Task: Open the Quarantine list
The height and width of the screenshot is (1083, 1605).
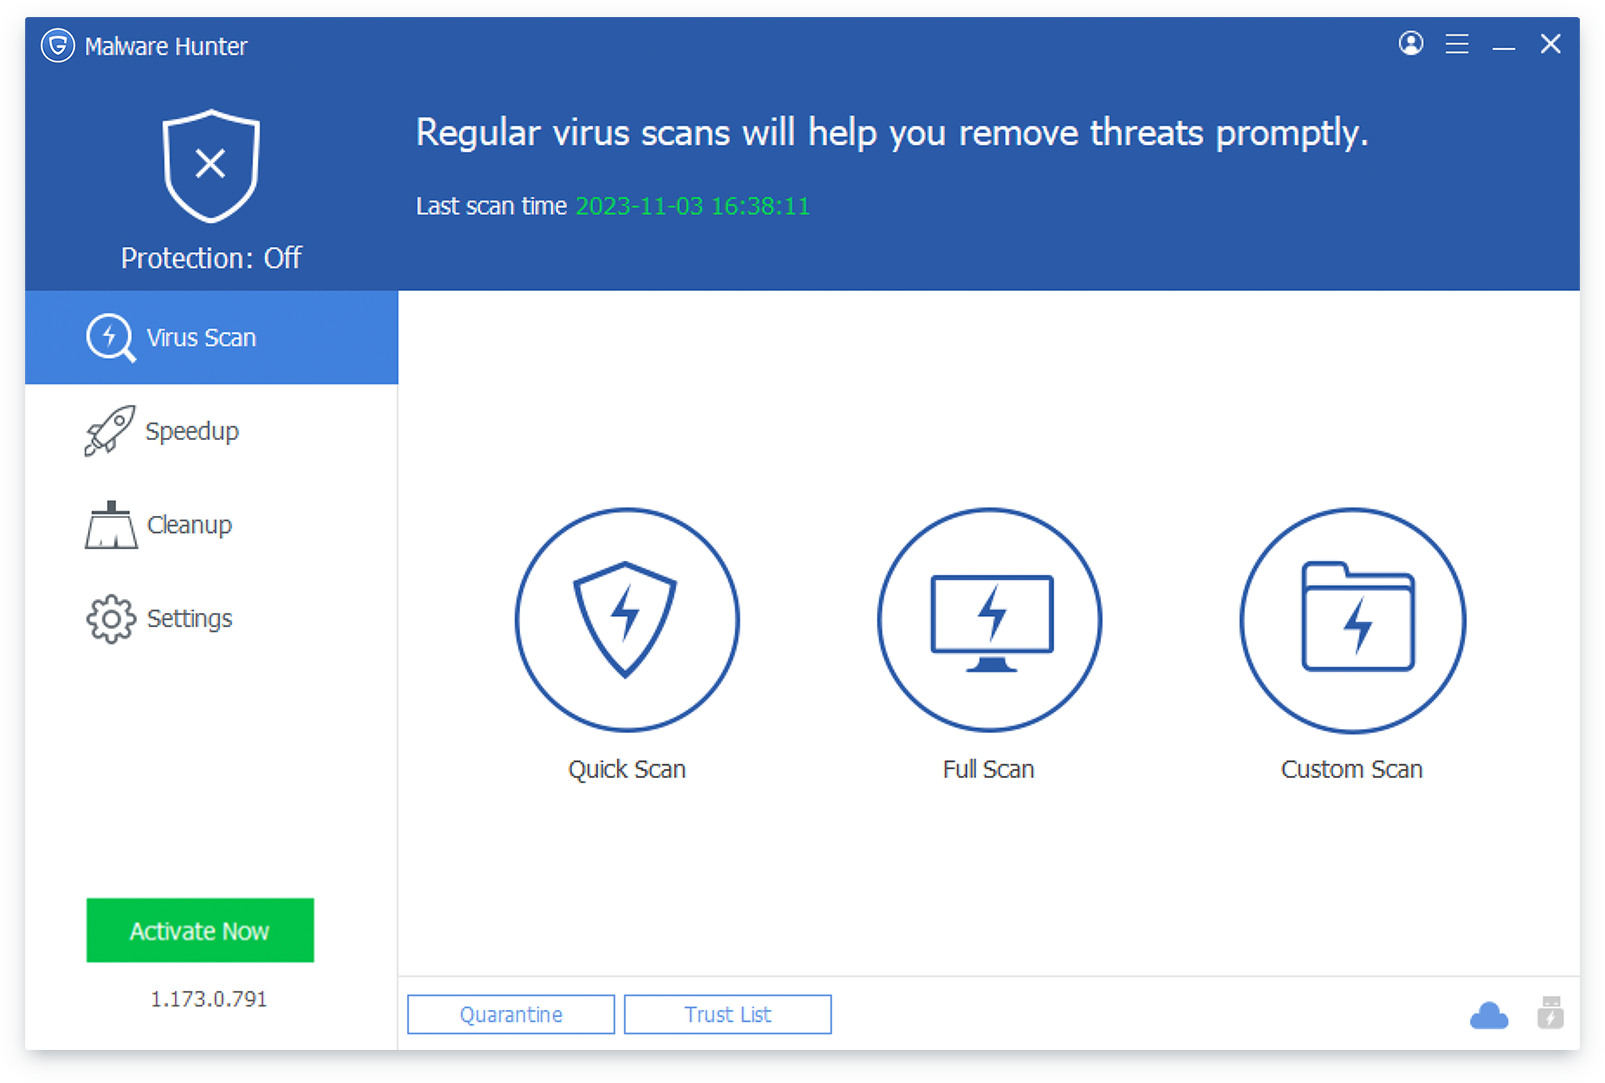Action: point(511,1014)
